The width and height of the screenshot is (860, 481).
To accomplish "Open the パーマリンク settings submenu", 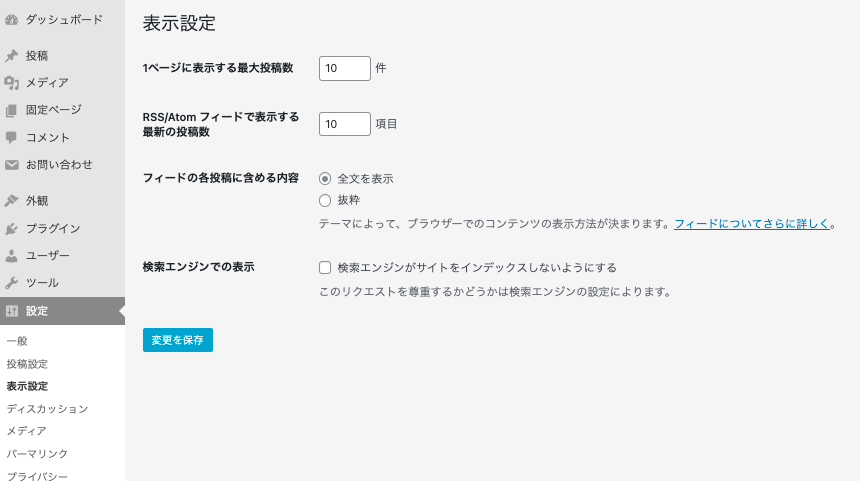I will coord(37,454).
